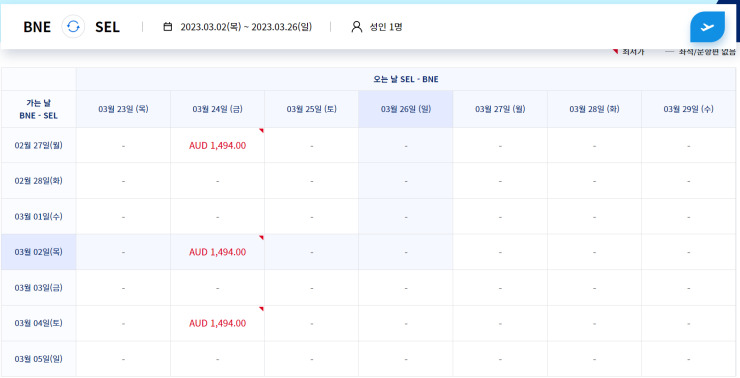Click empty cell for 03월 02일 and 03월 26일

(406, 252)
